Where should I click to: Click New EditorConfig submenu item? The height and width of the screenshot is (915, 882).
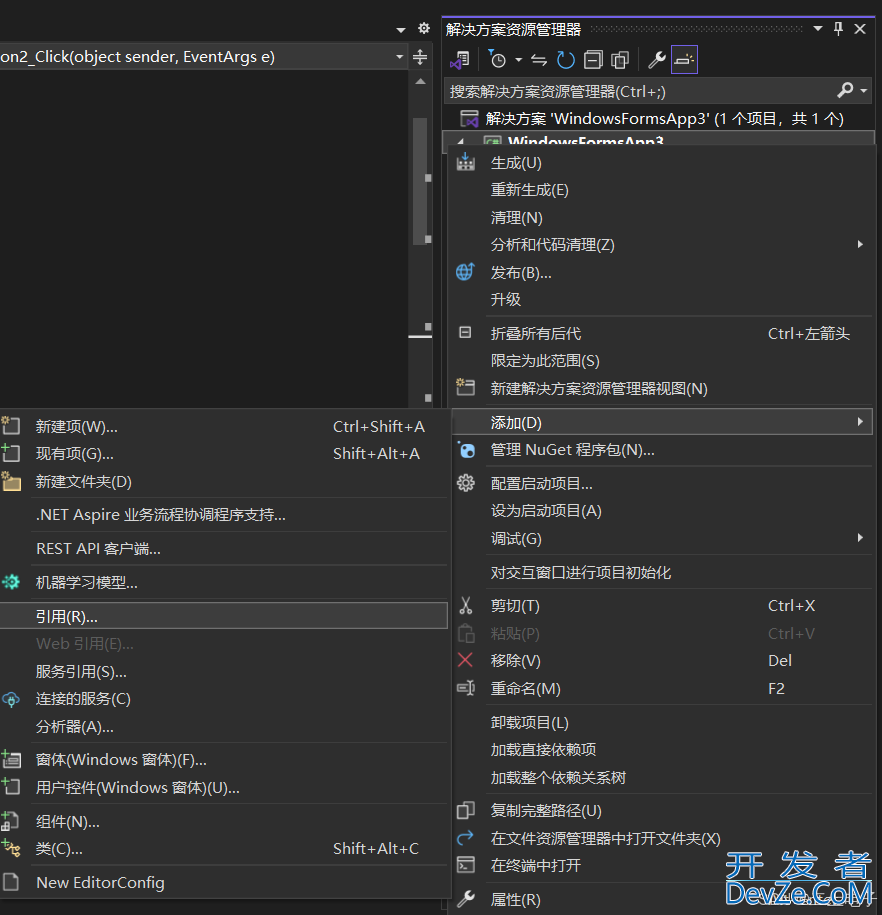click(x=224, y=882)
